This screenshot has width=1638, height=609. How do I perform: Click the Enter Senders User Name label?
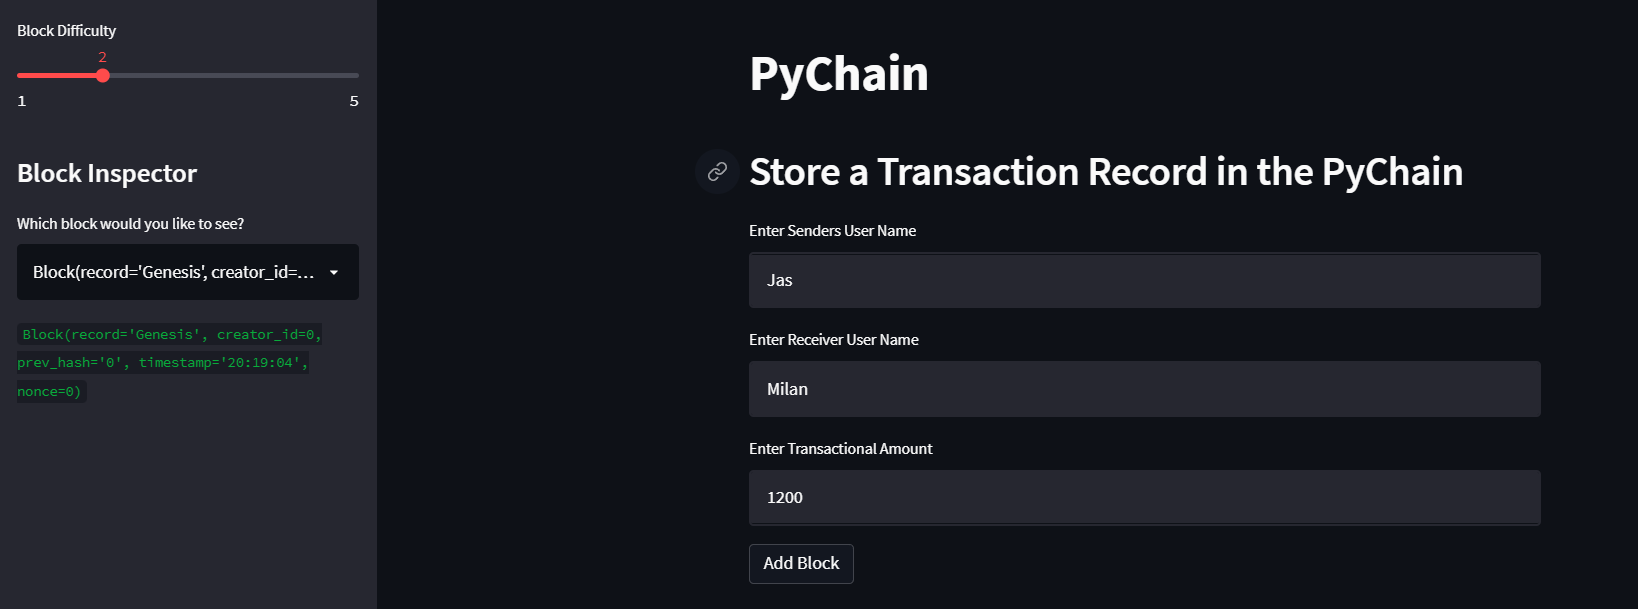pos(832,230)
